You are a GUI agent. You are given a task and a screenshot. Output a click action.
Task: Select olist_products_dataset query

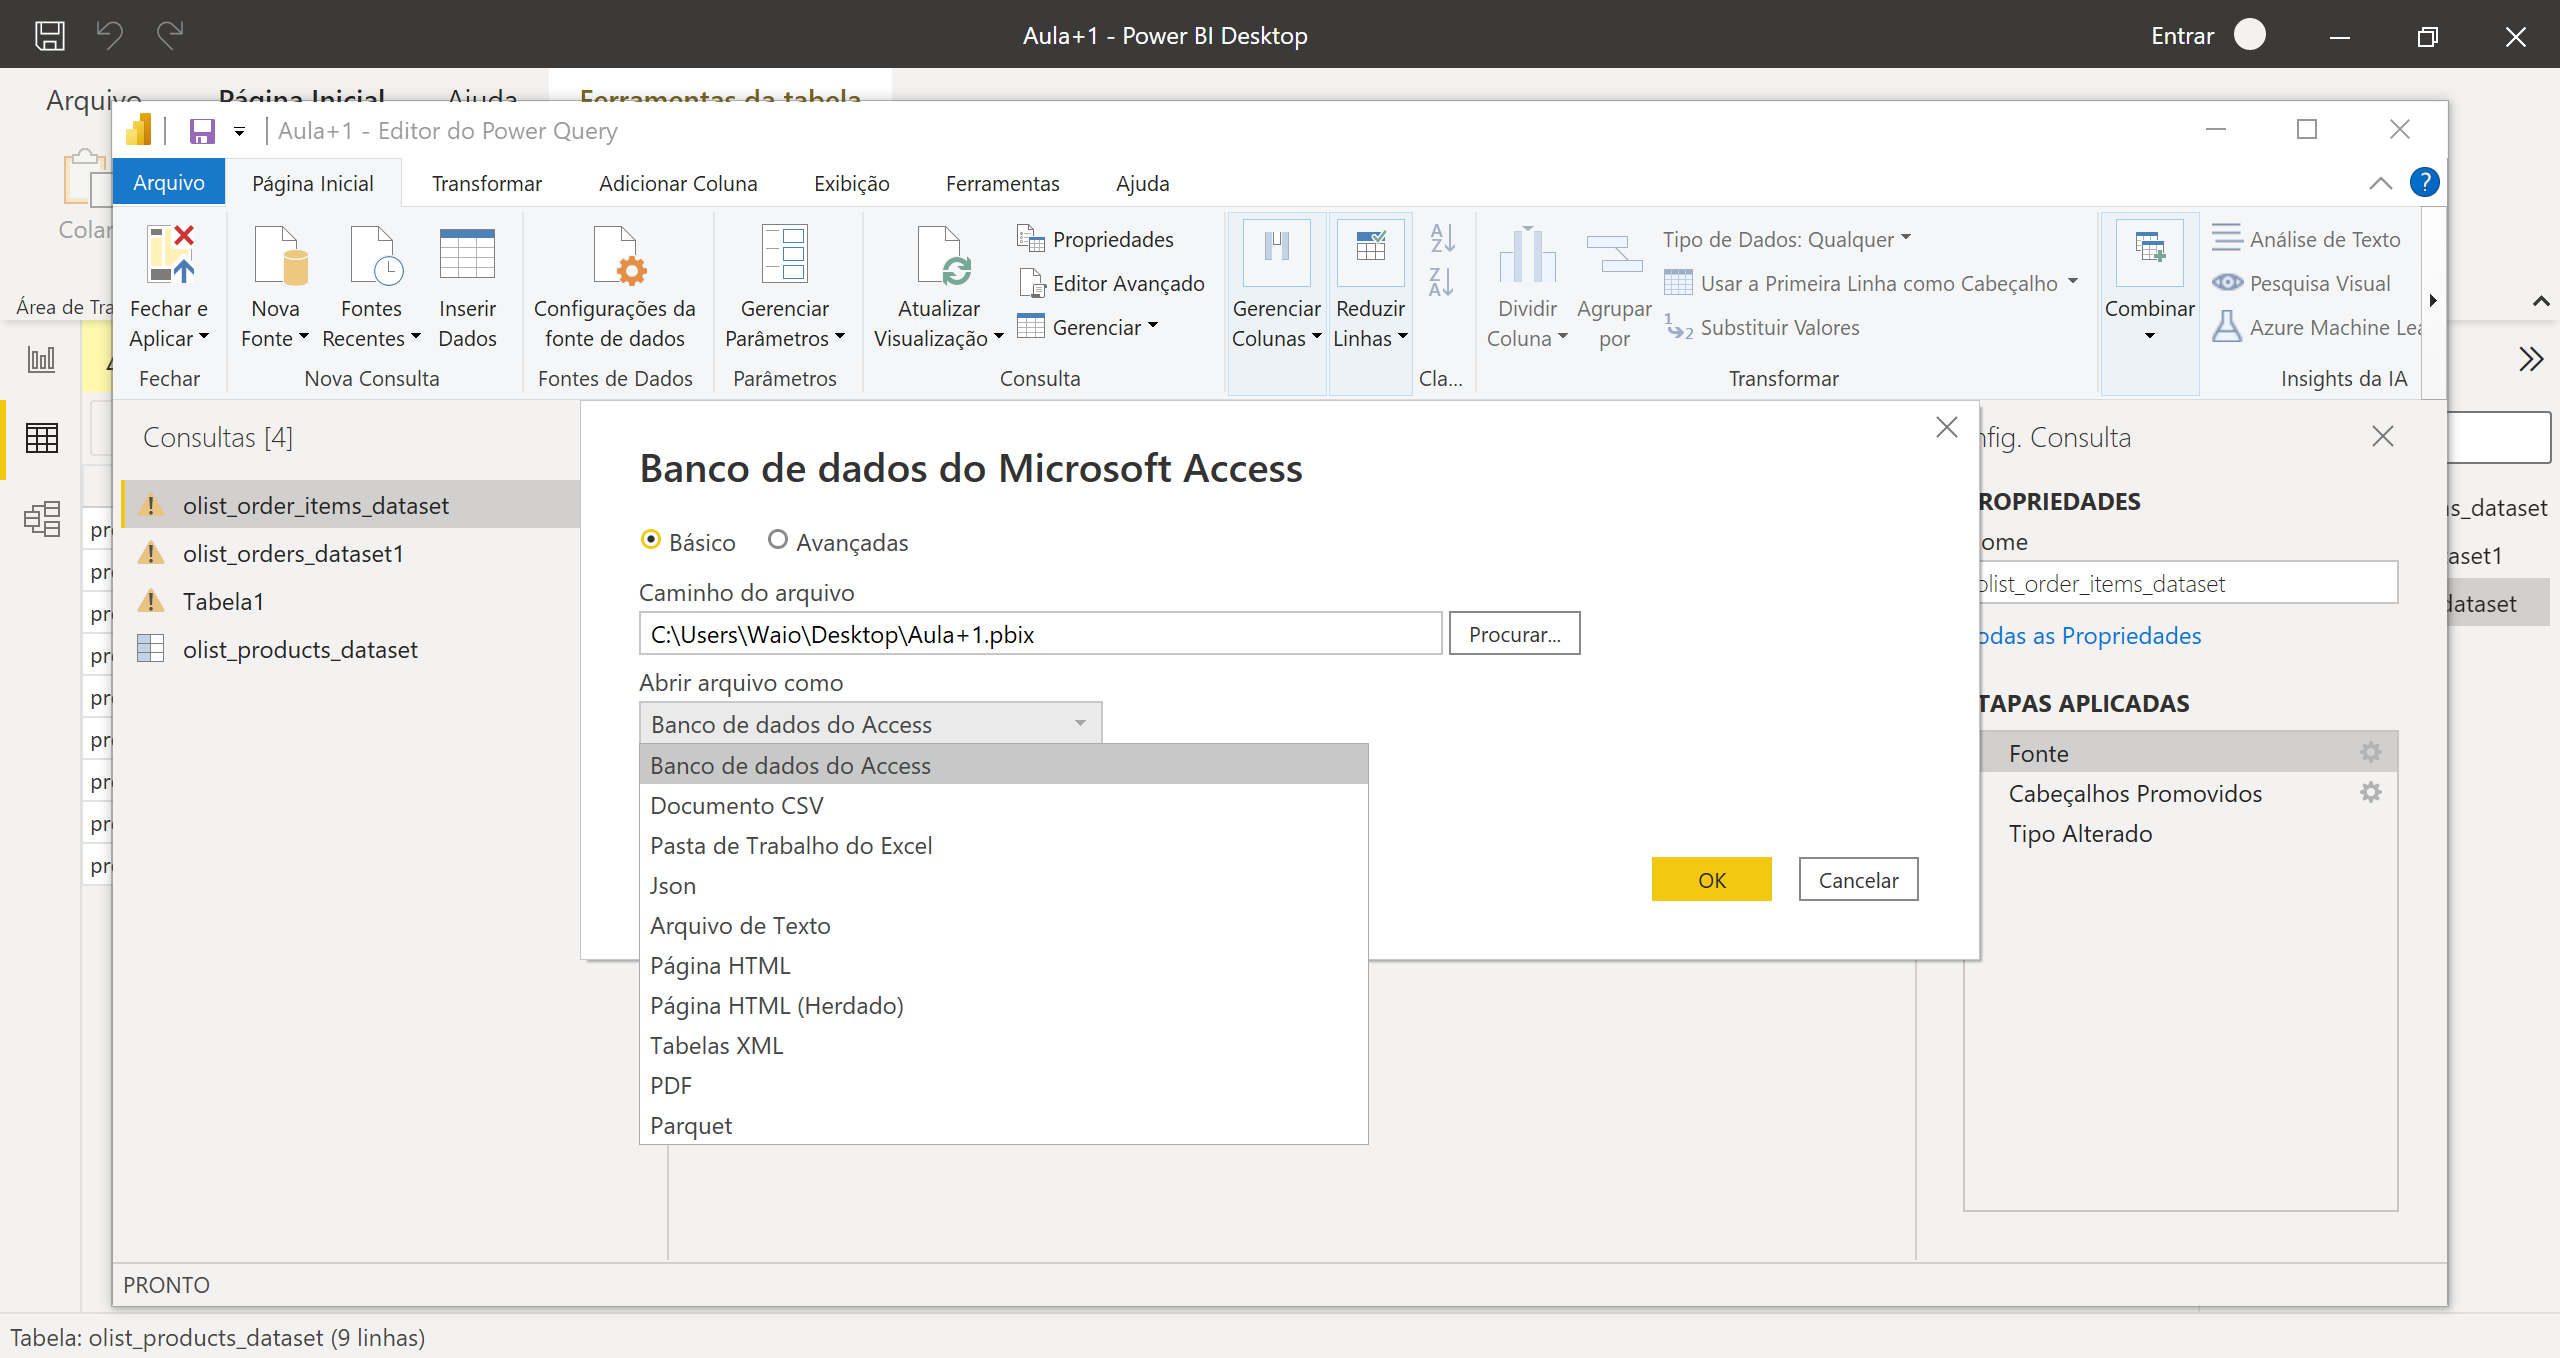pos(350,649)
